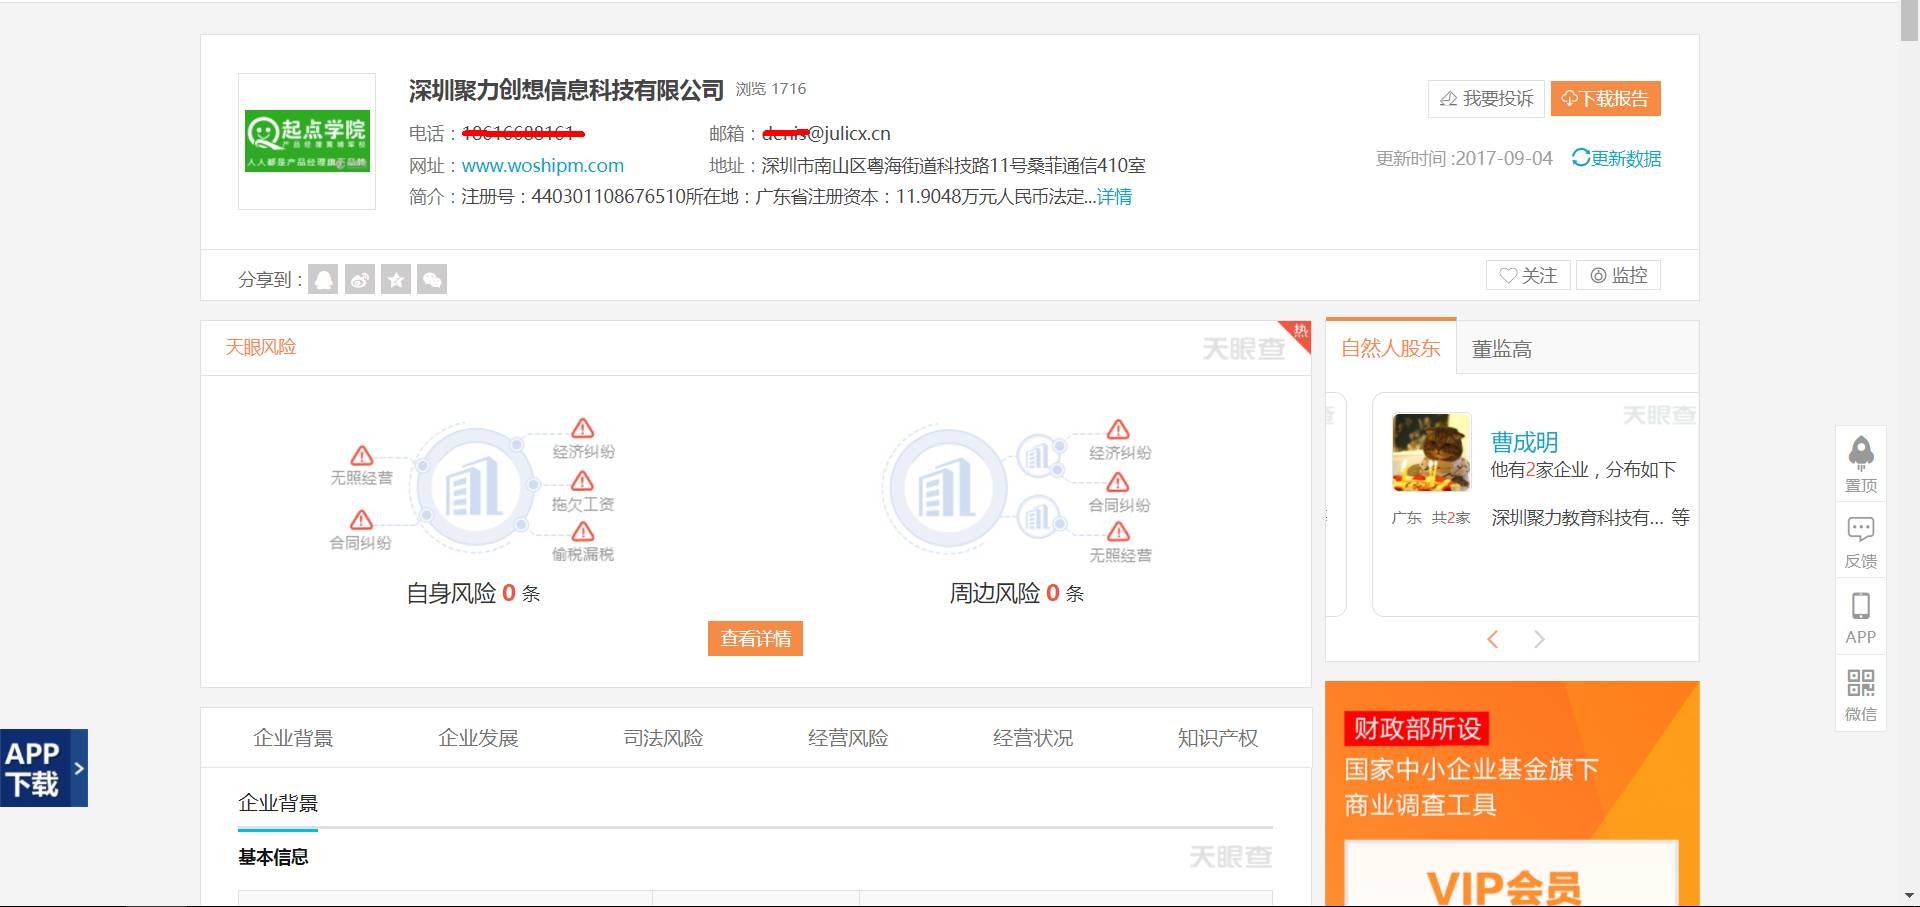Click the APP下载 side banner

[44, 768]
